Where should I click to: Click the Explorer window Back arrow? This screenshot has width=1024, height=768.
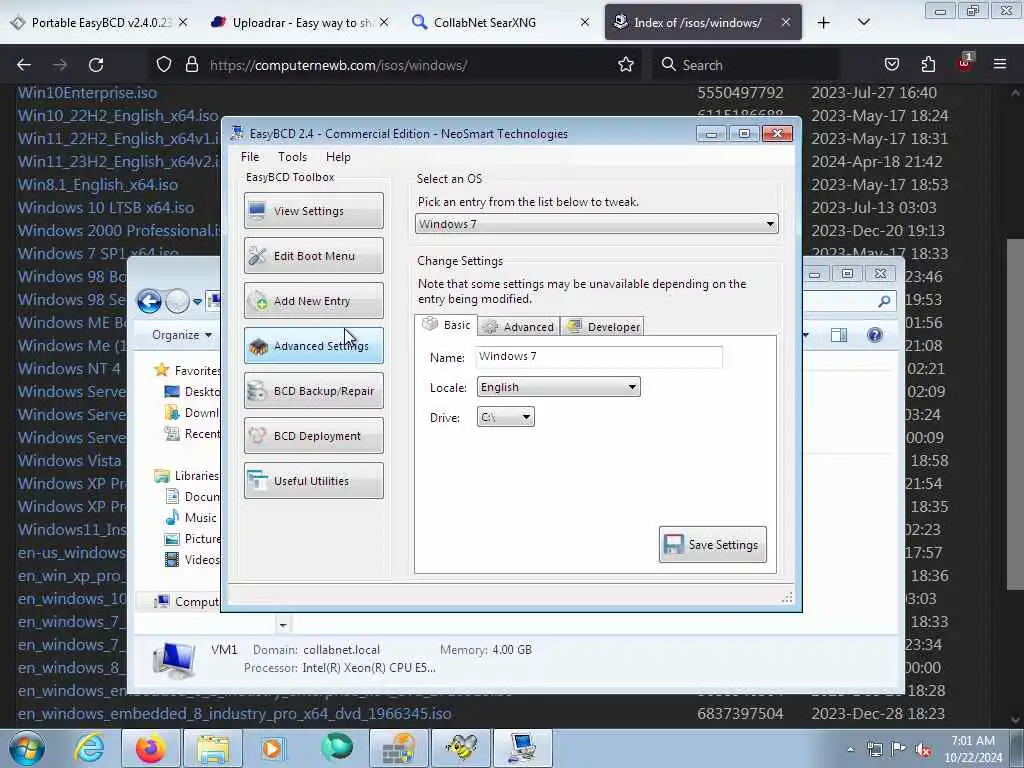[x=150, y=301]
